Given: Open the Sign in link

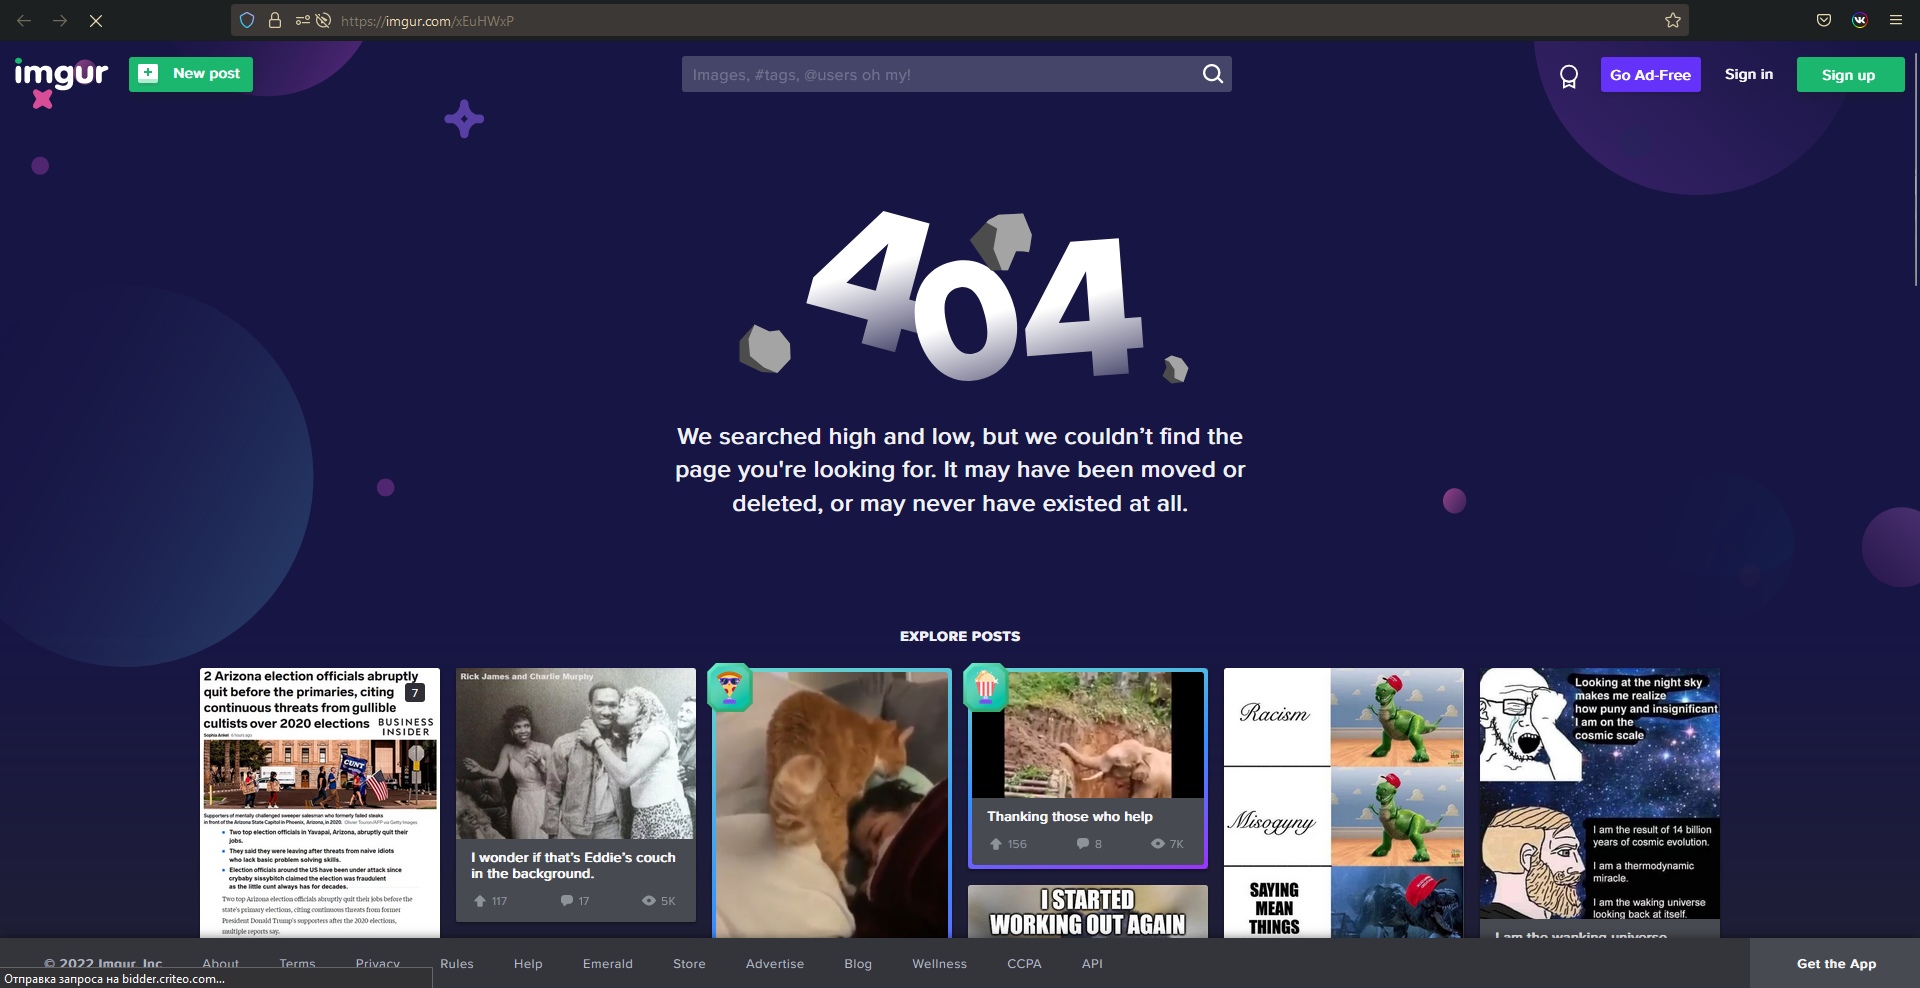Looking at the screenshot, I should click(x=1748, y=74).
